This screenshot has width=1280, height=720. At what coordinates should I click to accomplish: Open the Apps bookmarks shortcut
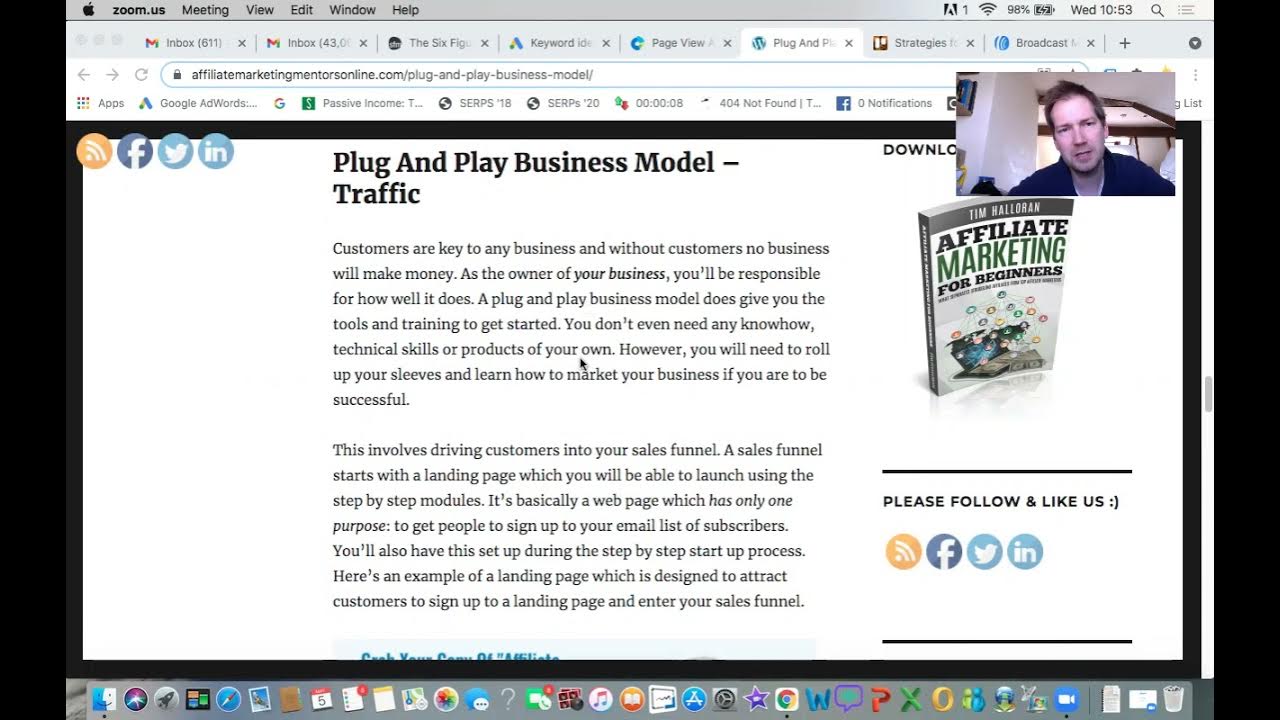pos(101,103)
